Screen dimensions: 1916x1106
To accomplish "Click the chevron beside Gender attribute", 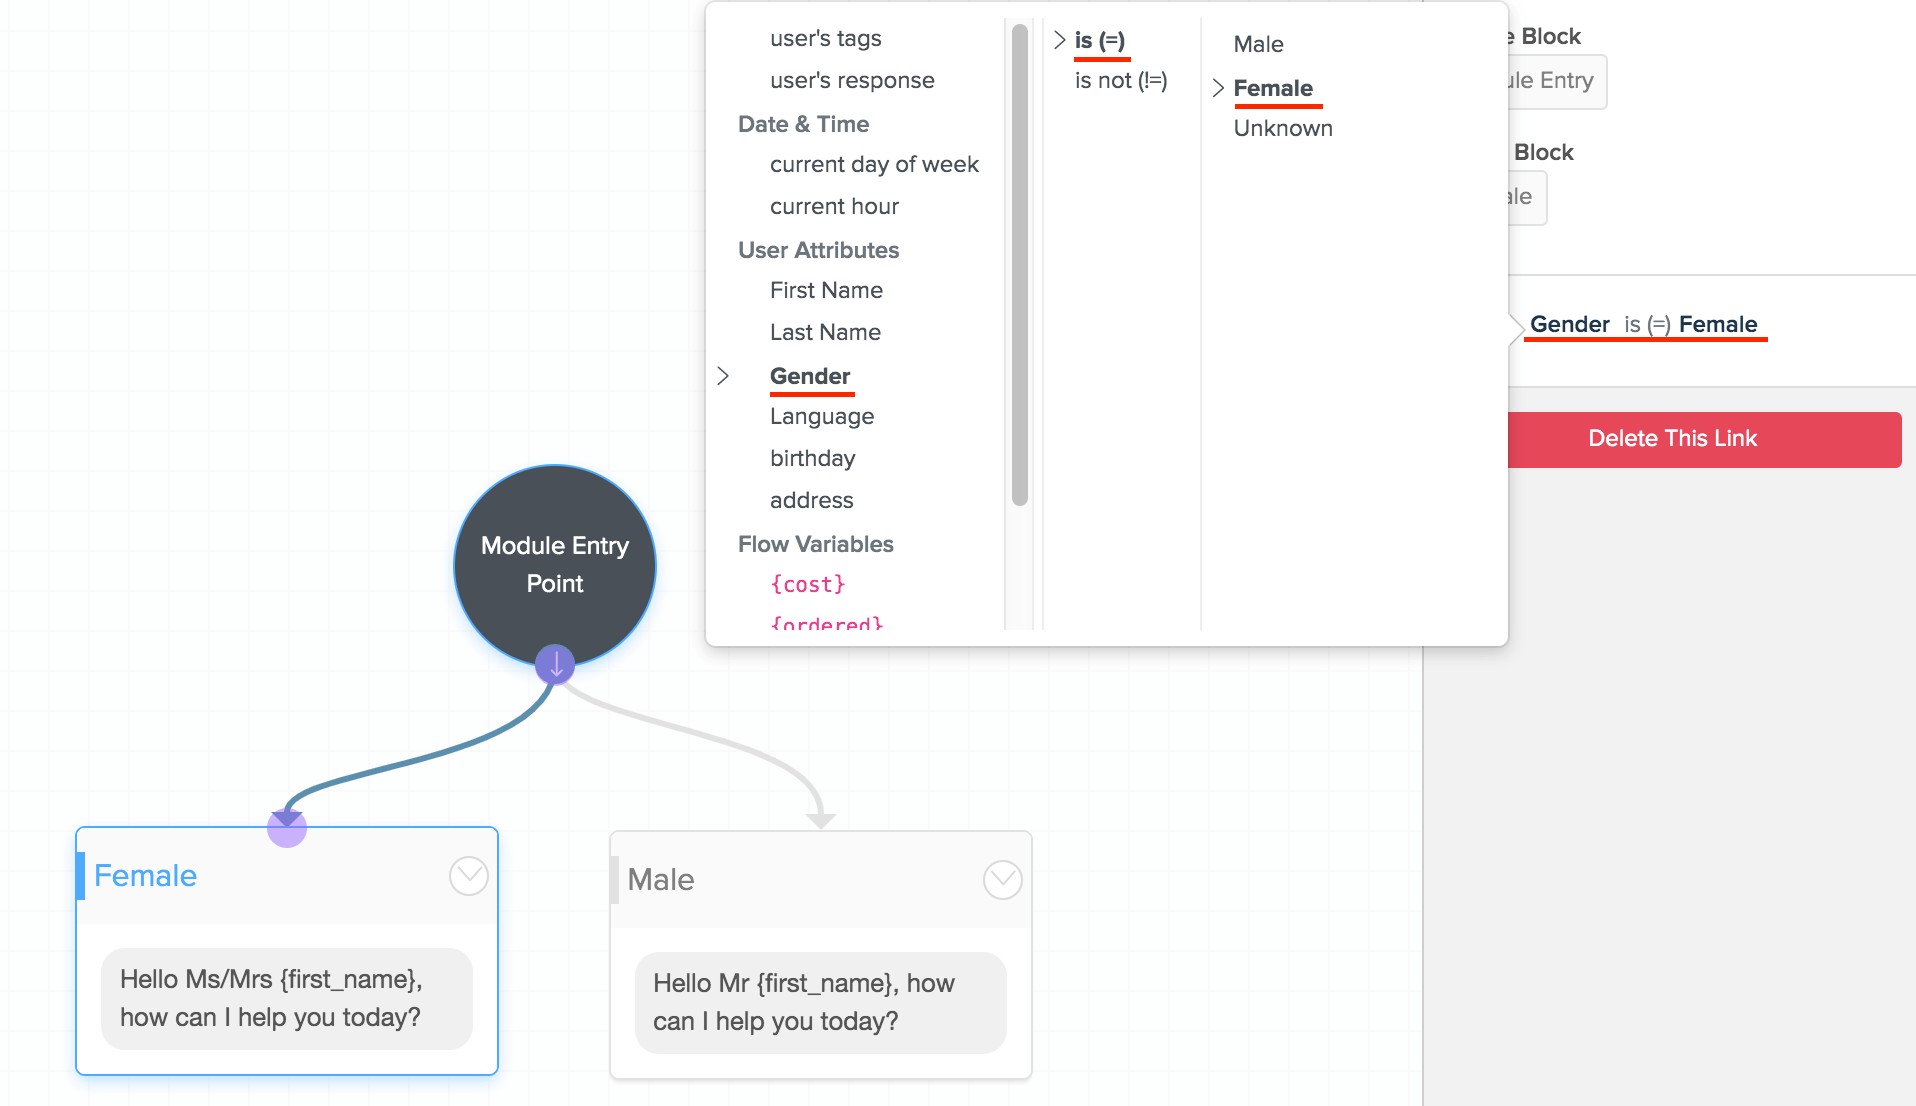I will click(723, 376).
